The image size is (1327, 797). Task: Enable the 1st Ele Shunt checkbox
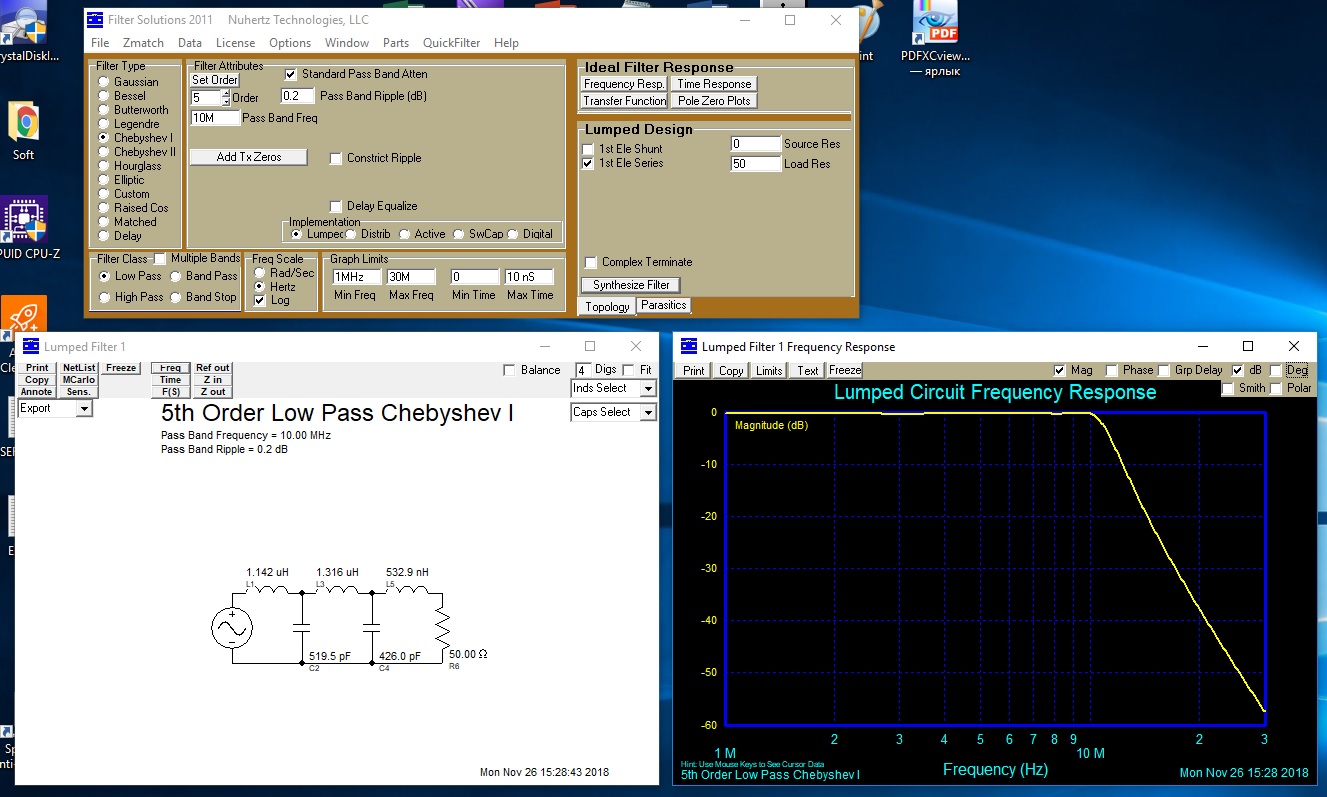pos(588,149)
